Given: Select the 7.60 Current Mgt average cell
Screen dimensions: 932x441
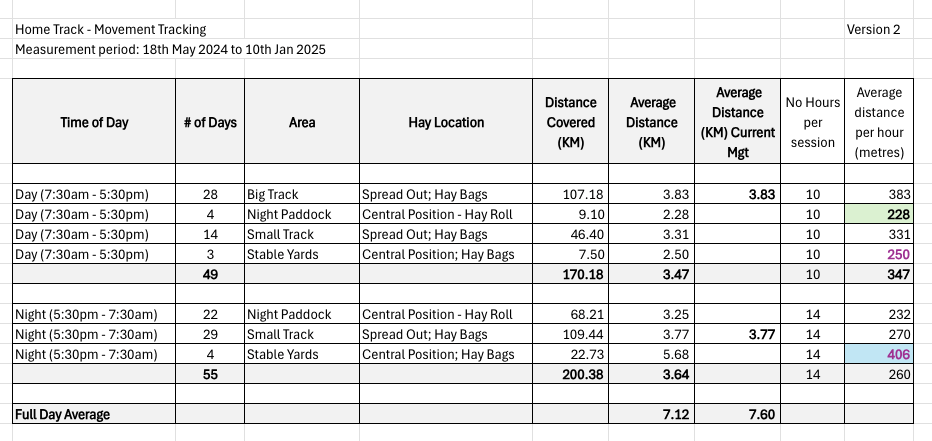Looking at the screenshot, I should (738, 414).
